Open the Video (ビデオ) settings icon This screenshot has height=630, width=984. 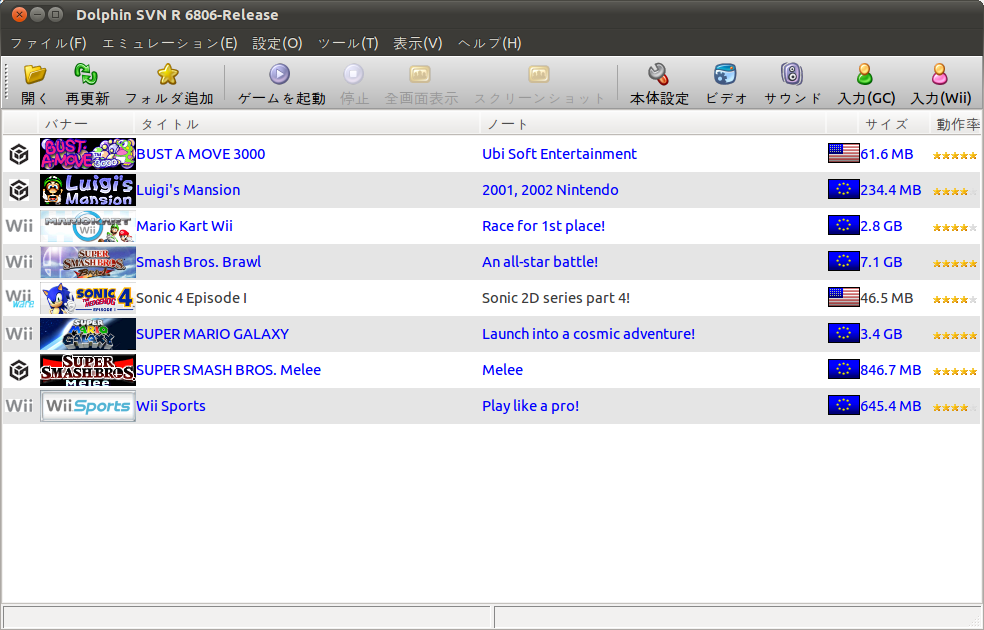click(x=725, y=75)
